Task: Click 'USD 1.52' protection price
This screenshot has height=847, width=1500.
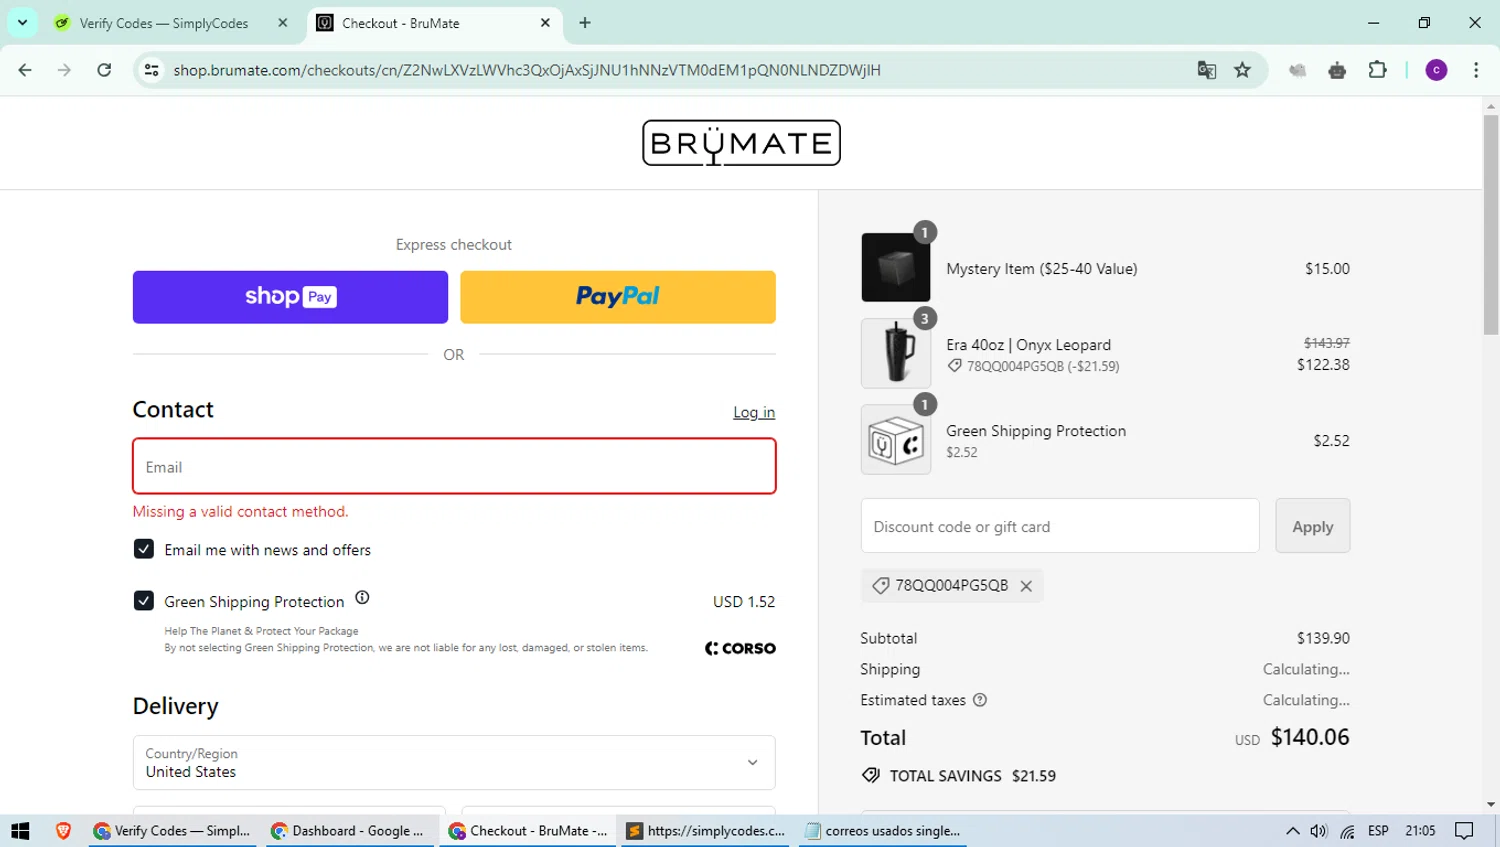Action: pyautogui.click(x=744, y=602)
